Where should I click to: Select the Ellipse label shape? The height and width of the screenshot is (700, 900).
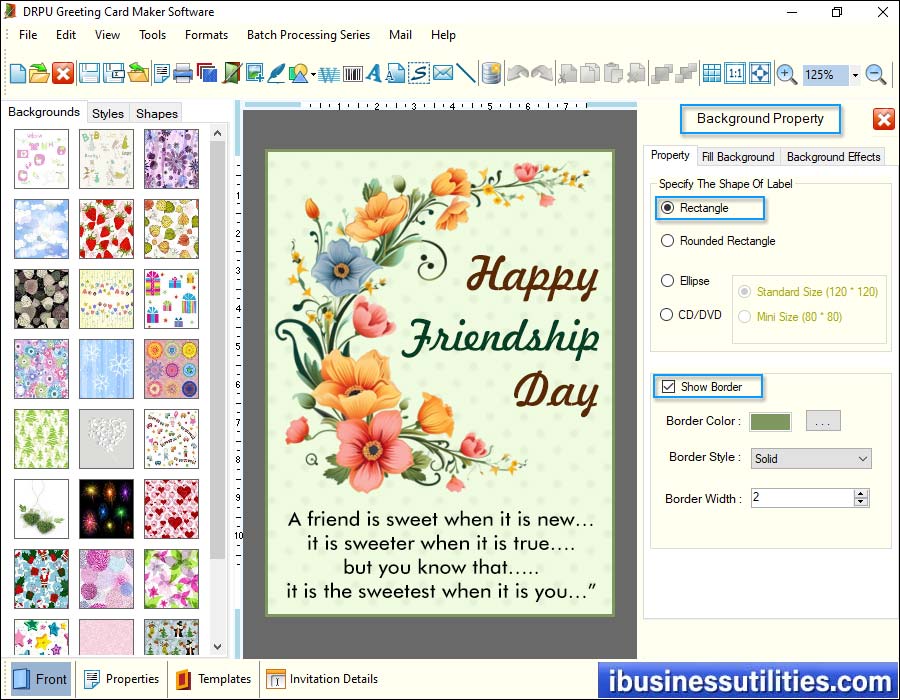coord(667,281)
